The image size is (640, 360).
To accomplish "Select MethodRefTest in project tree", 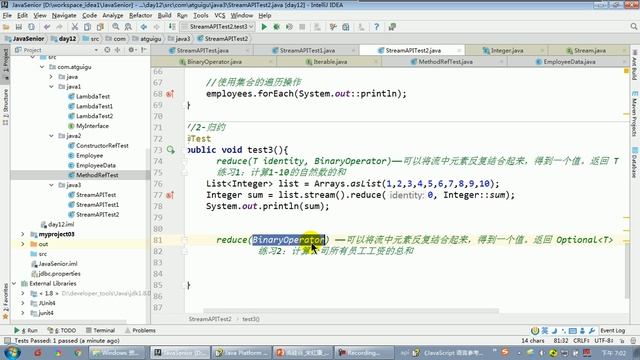I will (x=97, y=175).
